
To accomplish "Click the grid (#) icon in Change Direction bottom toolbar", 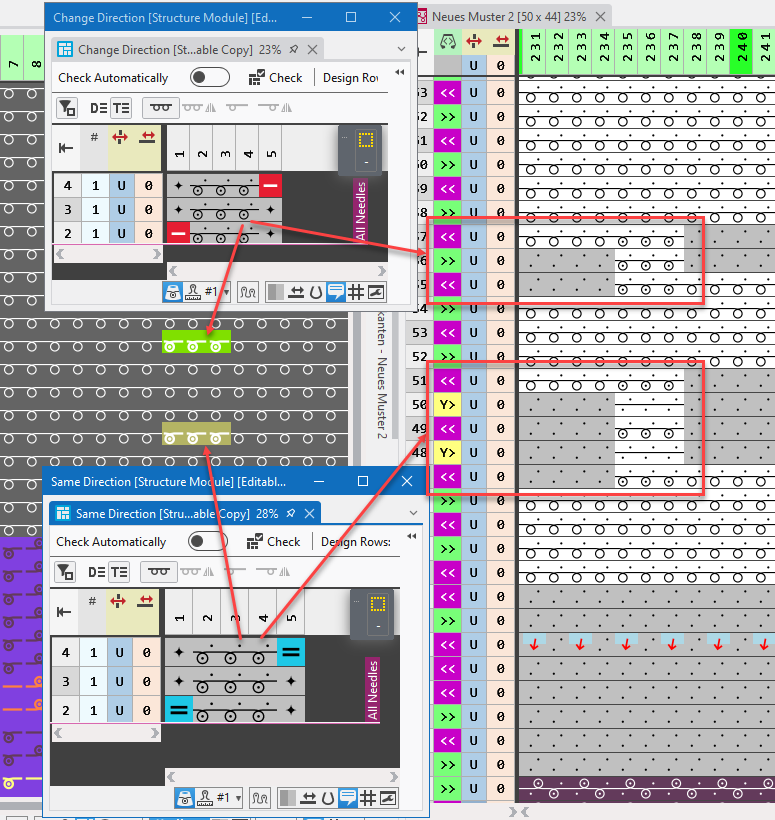I will [355, 292].
